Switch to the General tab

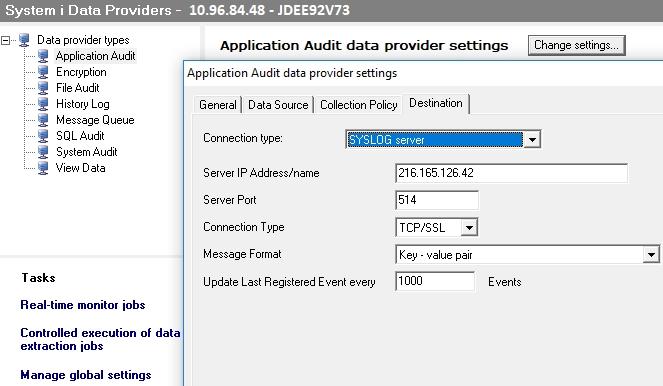(x=218, y=105)
